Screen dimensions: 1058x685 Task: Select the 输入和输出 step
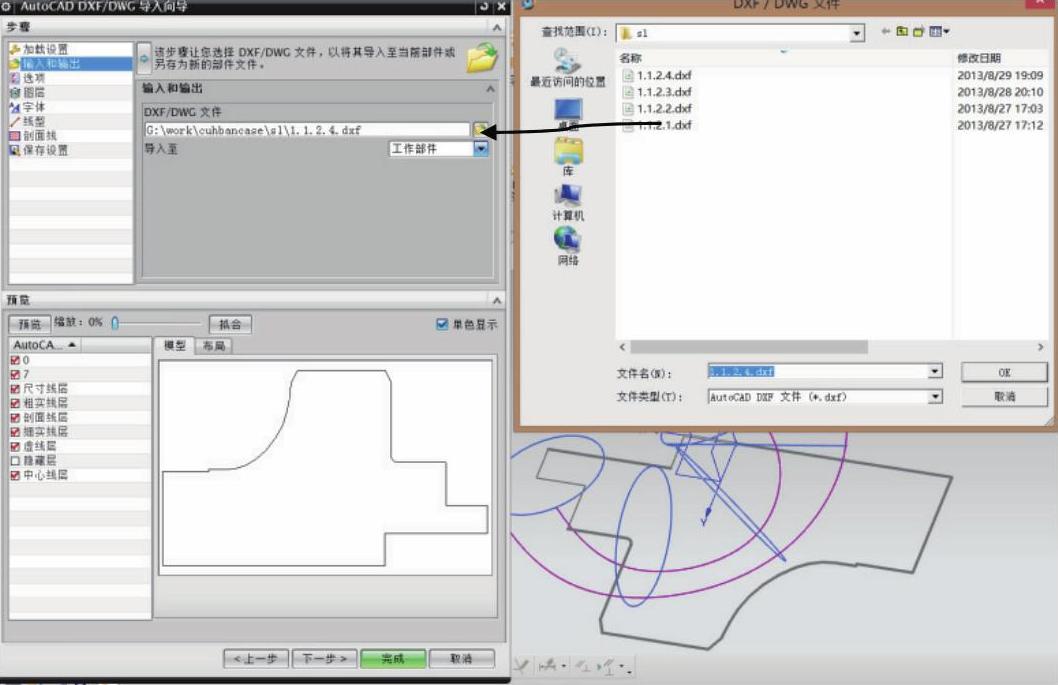click(71, 63)
